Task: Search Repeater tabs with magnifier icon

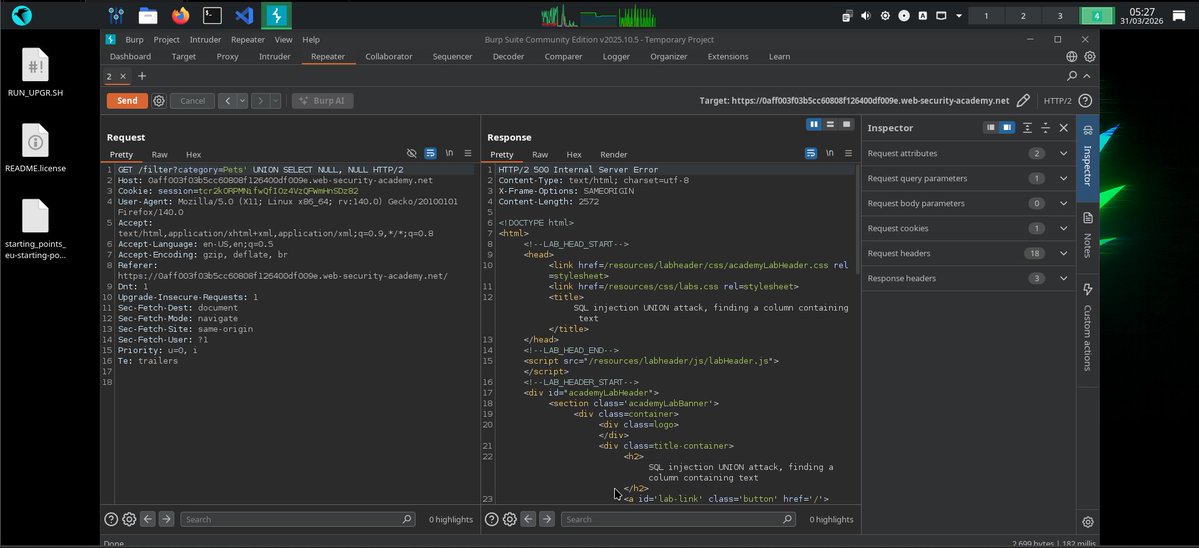Action: pos(1072,76)
